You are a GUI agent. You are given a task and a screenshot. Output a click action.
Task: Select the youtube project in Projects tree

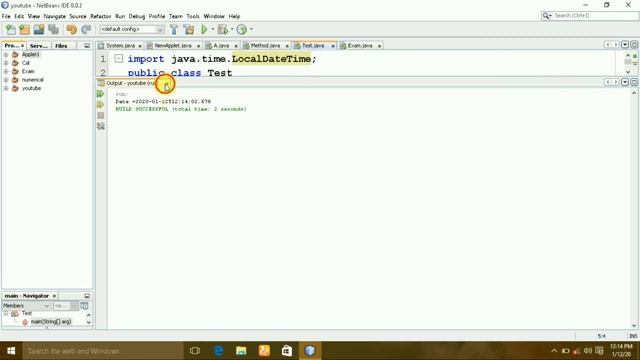coord(31,88)
